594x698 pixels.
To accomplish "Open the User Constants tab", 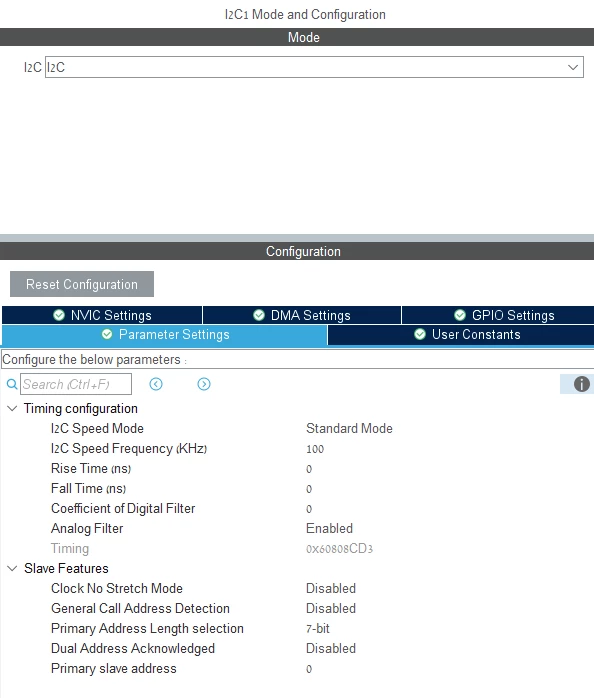I will (x=461, y=335).
